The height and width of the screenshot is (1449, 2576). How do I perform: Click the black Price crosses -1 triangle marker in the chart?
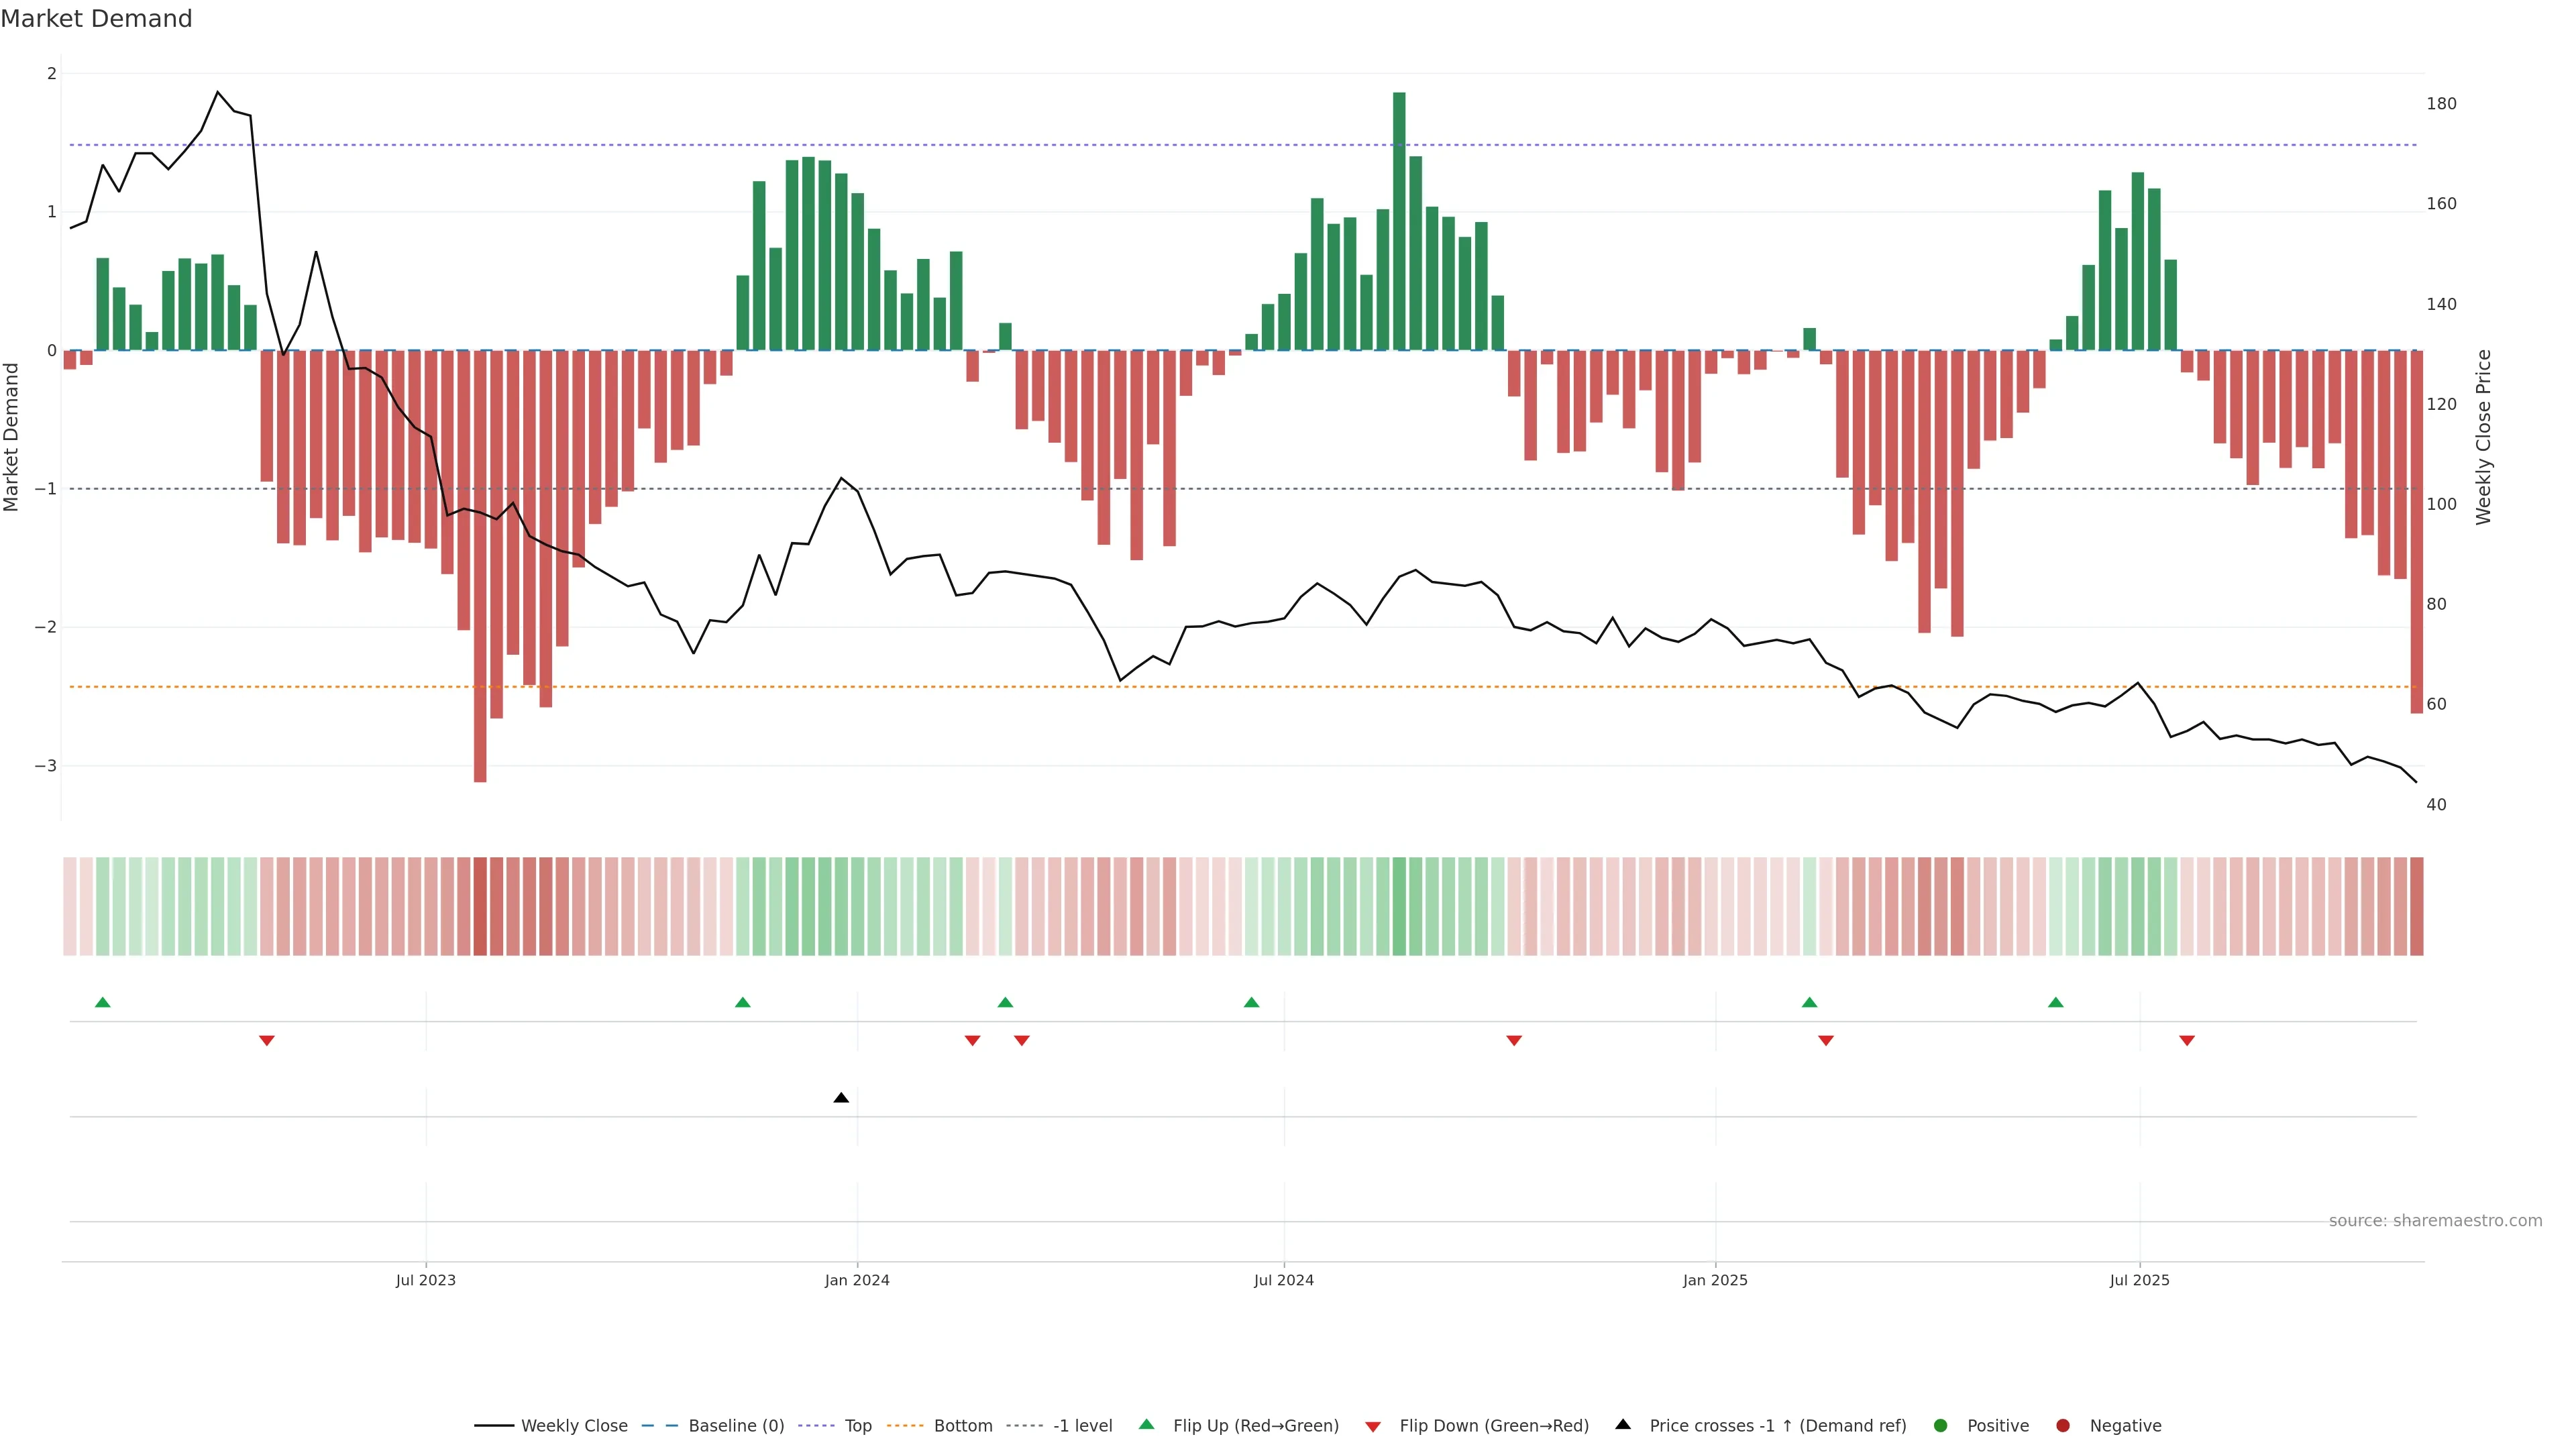pyautogui.click(x=841, y=1098)
